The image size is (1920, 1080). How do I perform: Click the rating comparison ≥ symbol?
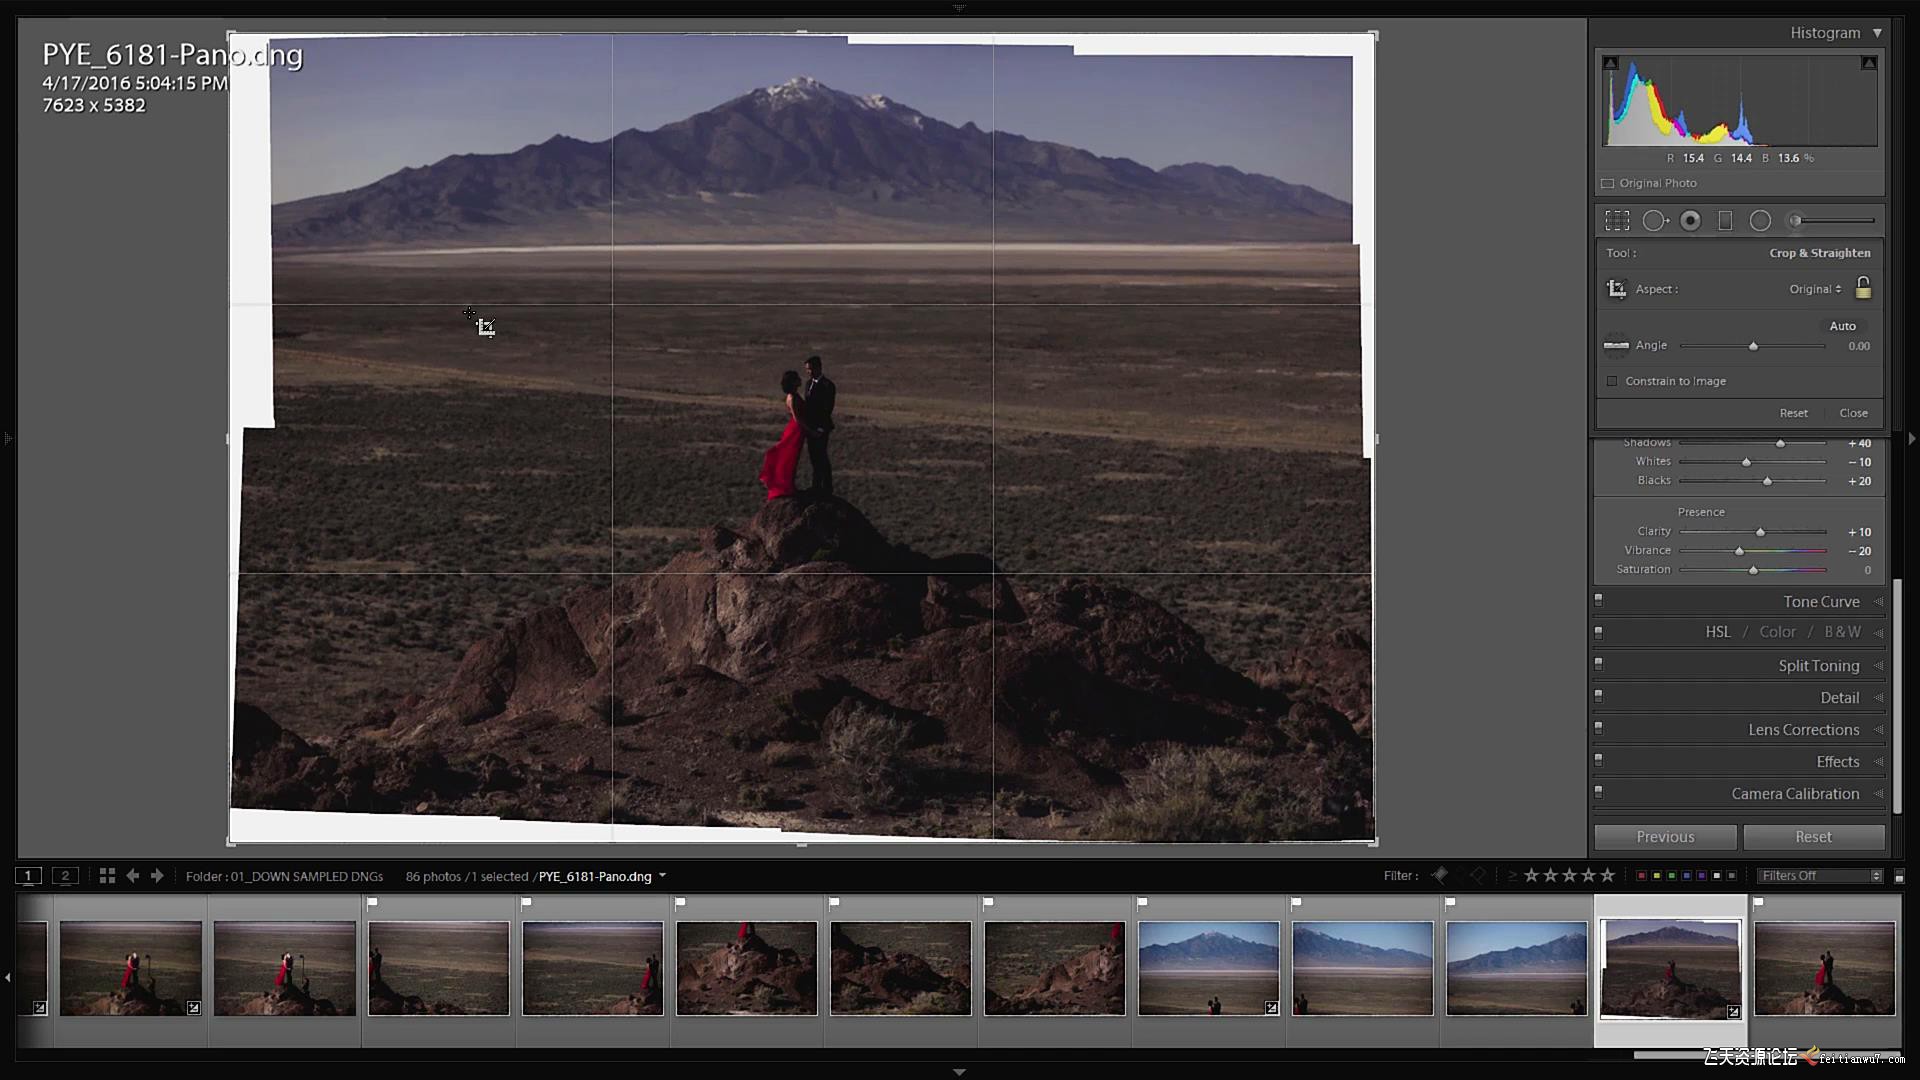(x=1512, y=876)
